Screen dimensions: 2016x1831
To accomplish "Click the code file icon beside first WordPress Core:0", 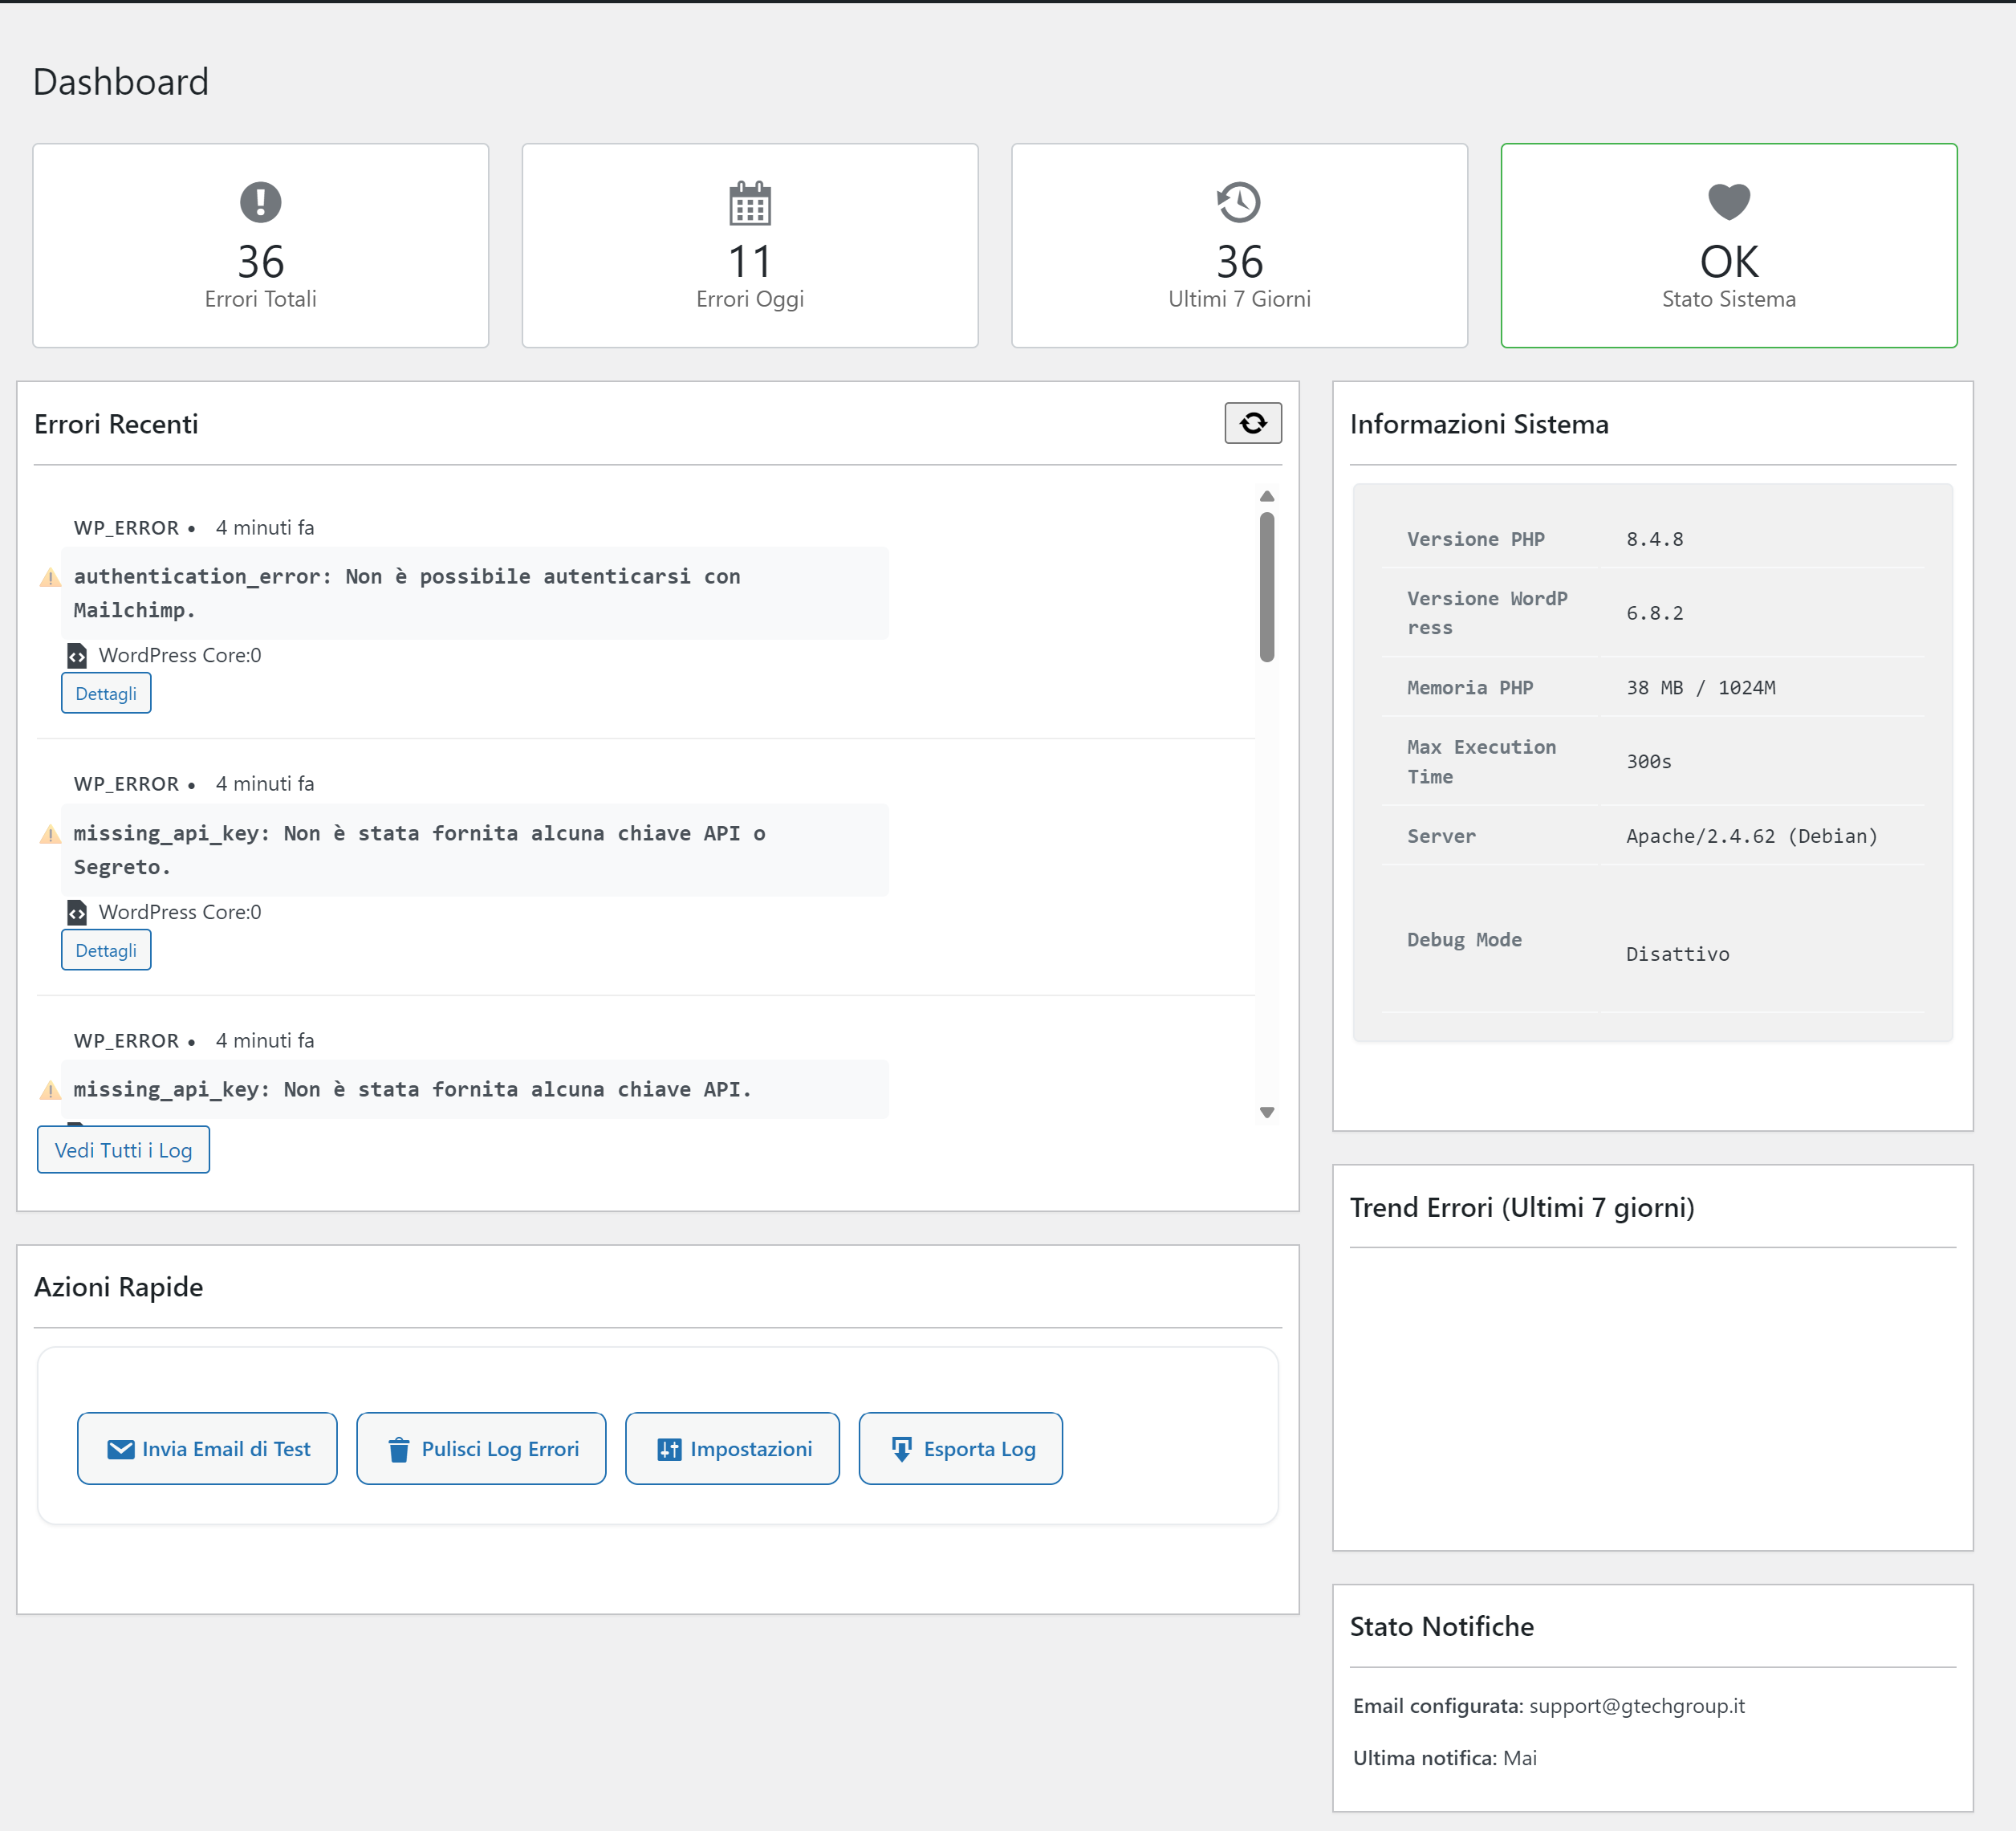I will [x=77, y=656].
